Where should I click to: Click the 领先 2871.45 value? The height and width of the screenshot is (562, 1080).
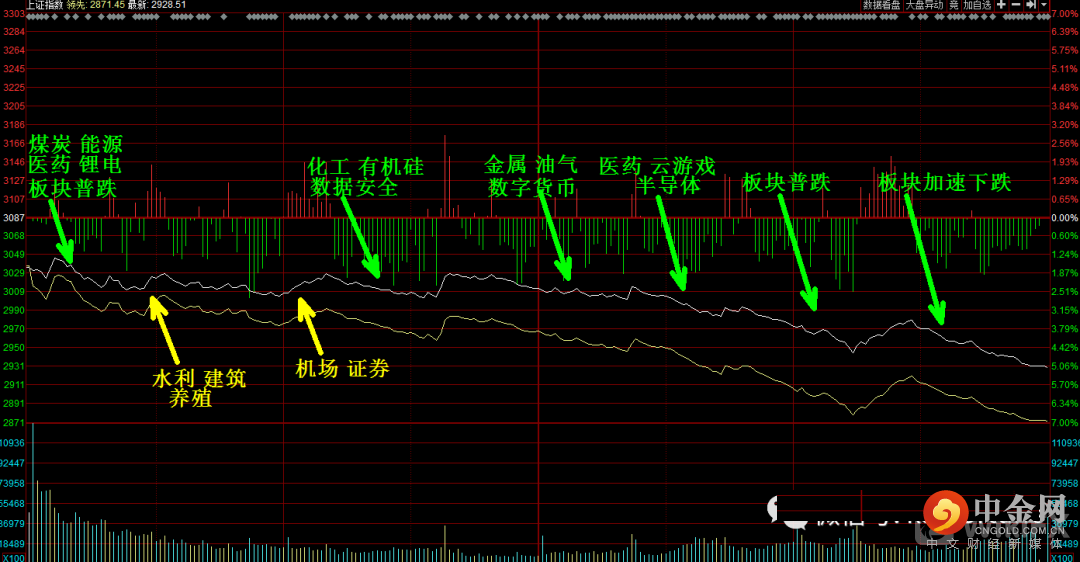click(x=96, y=5)
